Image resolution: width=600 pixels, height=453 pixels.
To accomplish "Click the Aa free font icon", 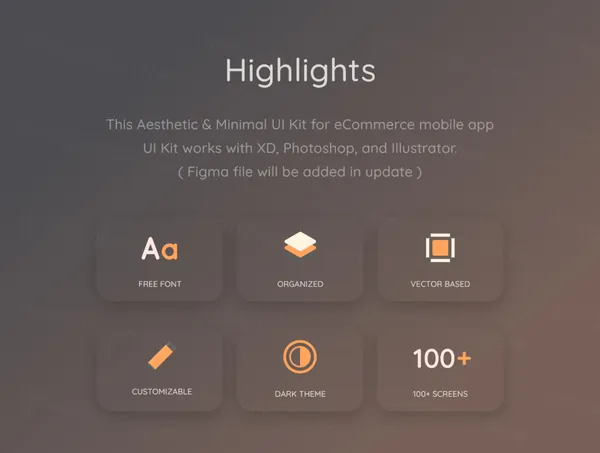I will click(x=160, y=249).
